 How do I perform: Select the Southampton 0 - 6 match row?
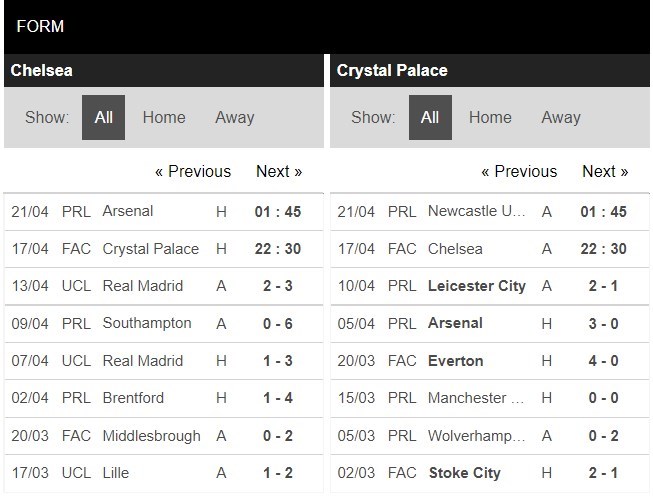pos(164,324)
